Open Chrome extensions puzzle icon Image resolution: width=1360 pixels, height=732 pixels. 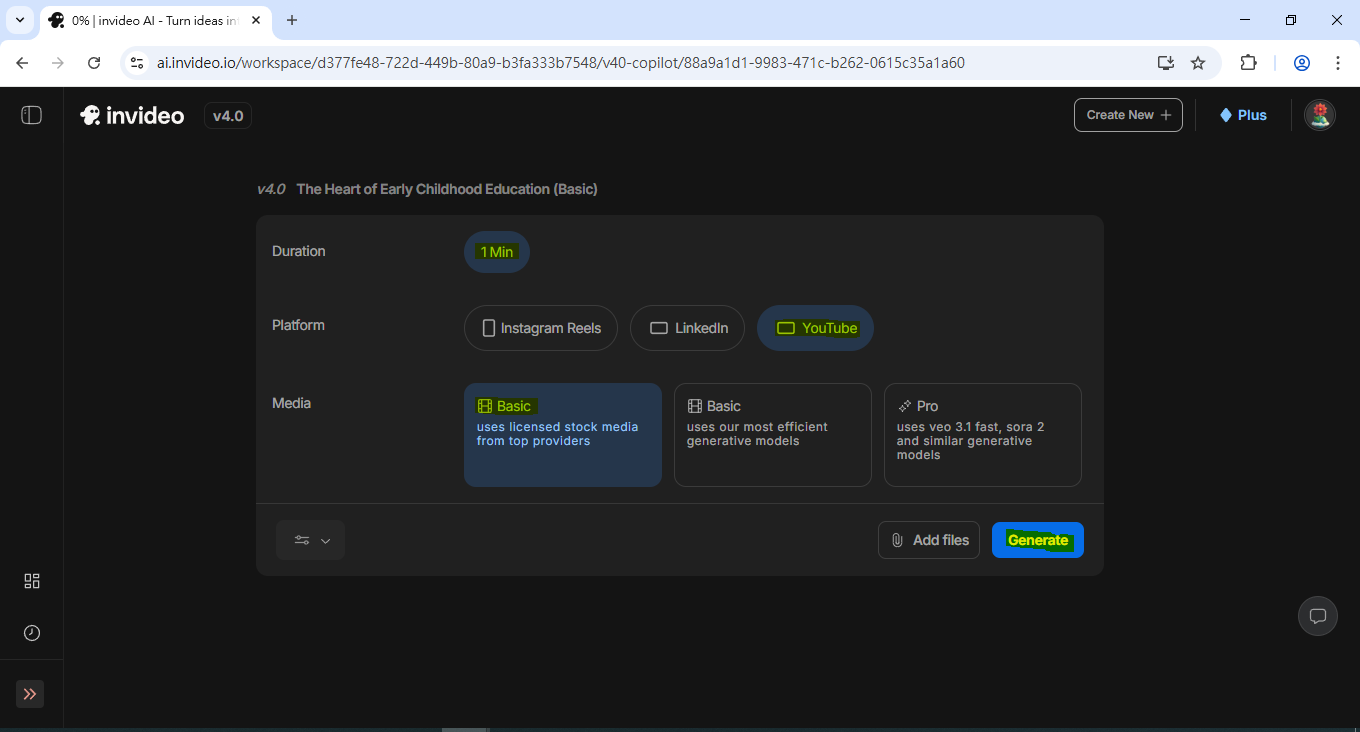click(1248, 63)
